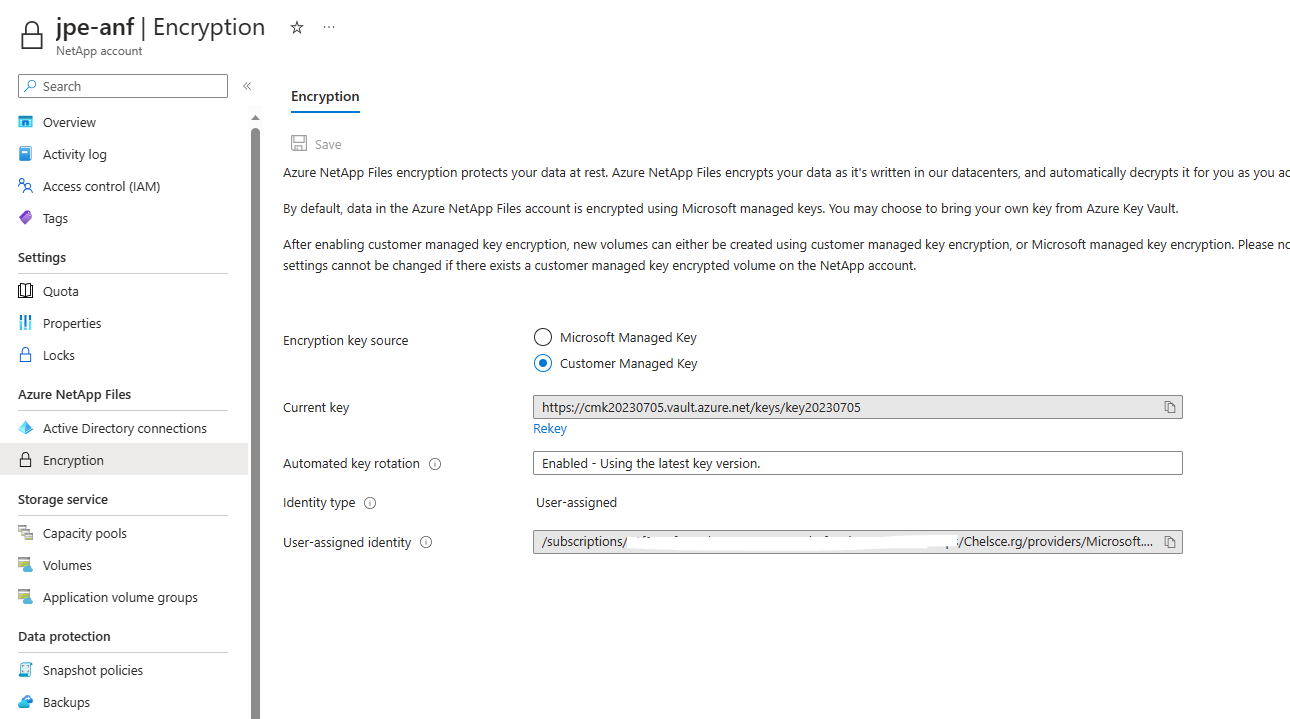Show info for User-assigned identity
The width and height of the screenshot is (1290, 719).
click(x=426, y=543)
